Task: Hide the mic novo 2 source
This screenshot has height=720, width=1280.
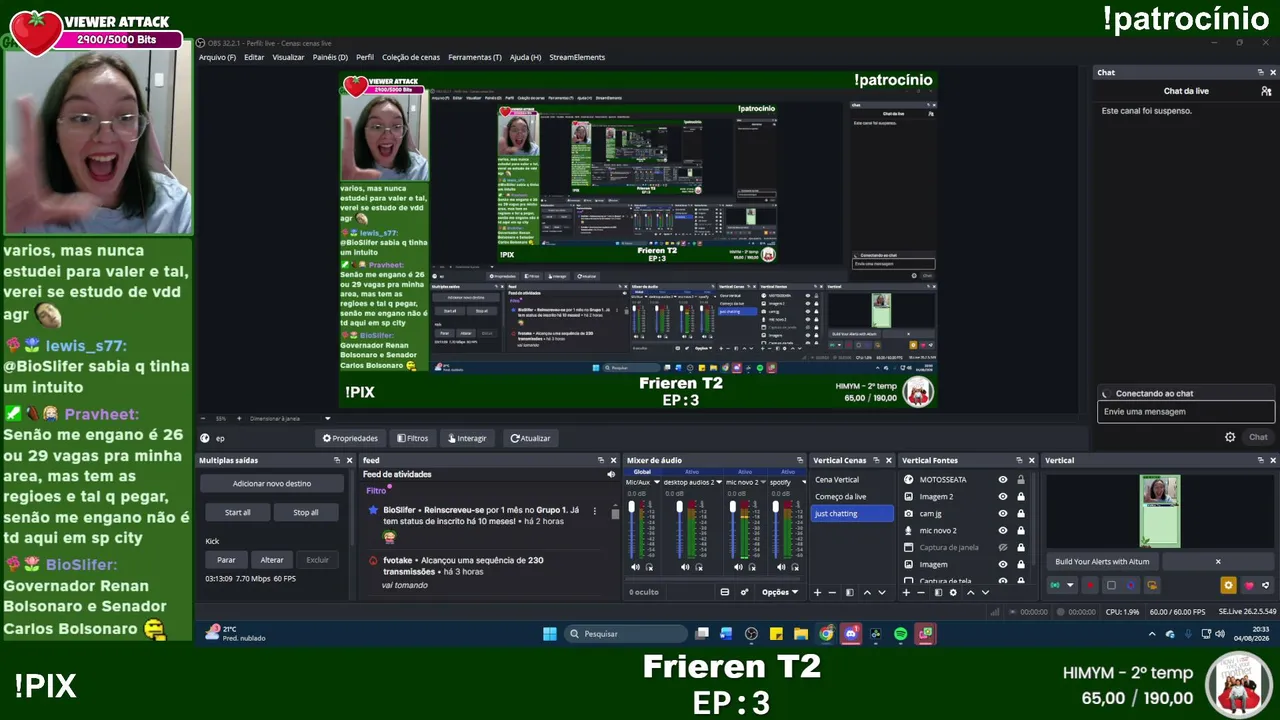Action: [1003, 531]
